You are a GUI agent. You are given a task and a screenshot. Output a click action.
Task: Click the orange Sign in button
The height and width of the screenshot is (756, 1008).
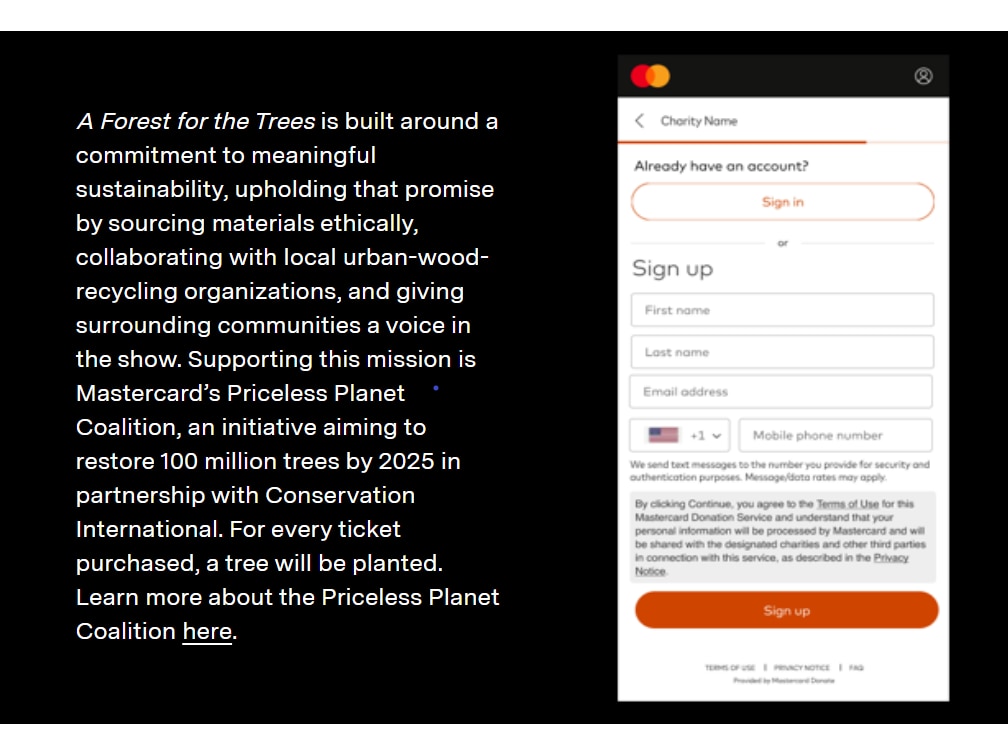tap(782, 202)
